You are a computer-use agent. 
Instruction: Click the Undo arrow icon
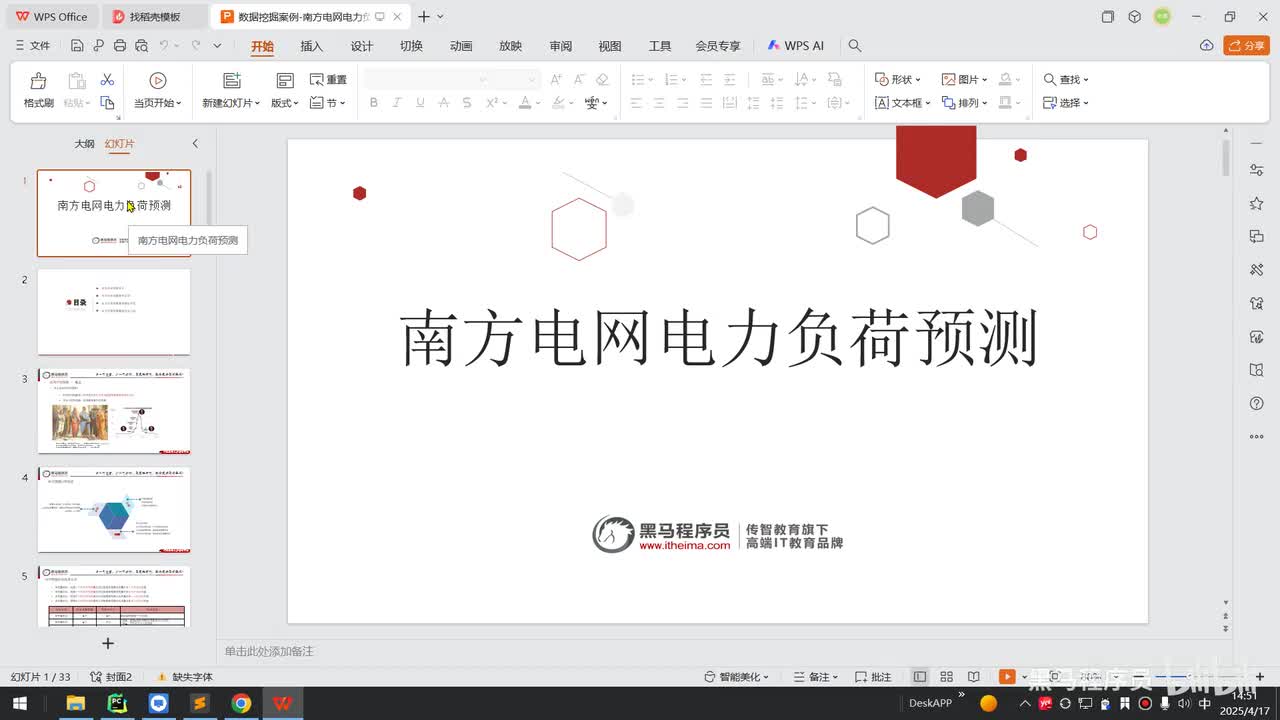click(164, 46)
